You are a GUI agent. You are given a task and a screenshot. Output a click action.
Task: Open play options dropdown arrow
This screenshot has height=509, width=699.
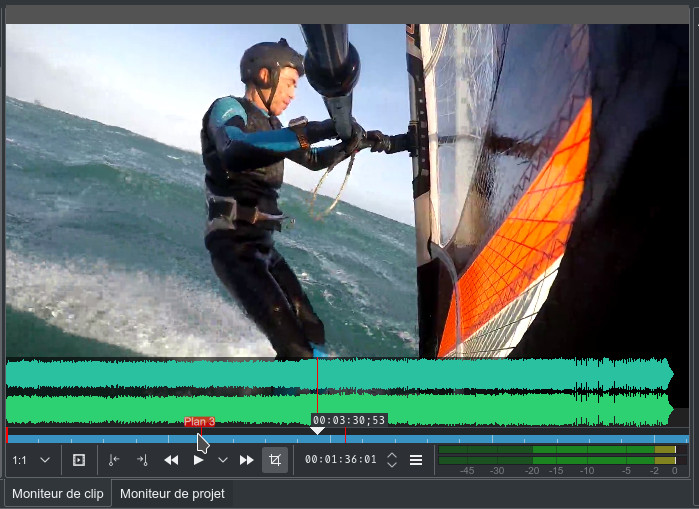(x=222, y=460)
